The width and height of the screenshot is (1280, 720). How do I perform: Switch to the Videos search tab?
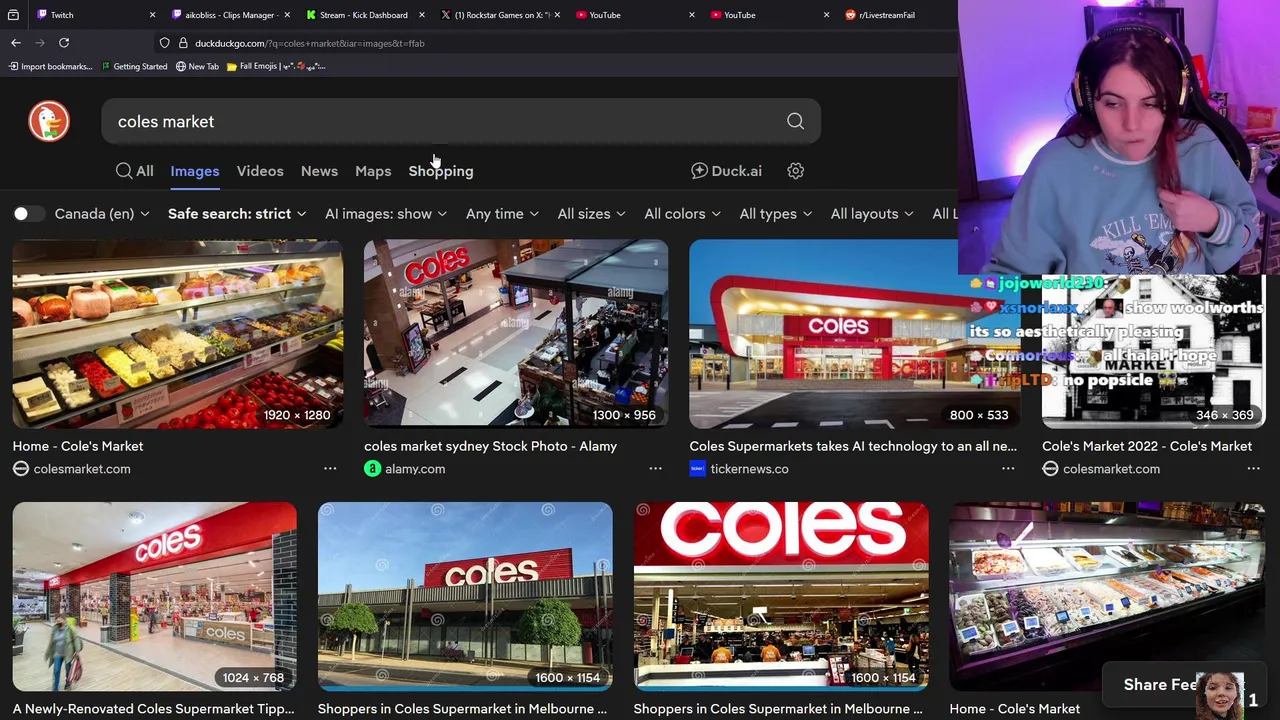260,171
